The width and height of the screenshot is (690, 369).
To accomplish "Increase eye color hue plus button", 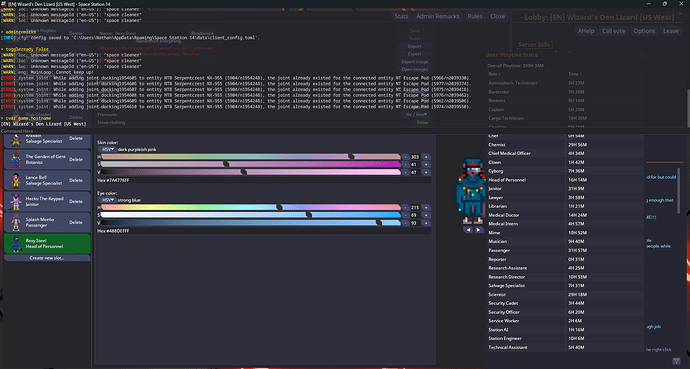I will [426, 208].
